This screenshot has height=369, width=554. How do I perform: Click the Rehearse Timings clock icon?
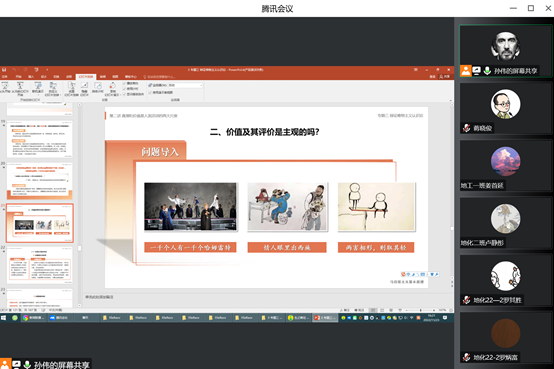click(x=98, y=86)
